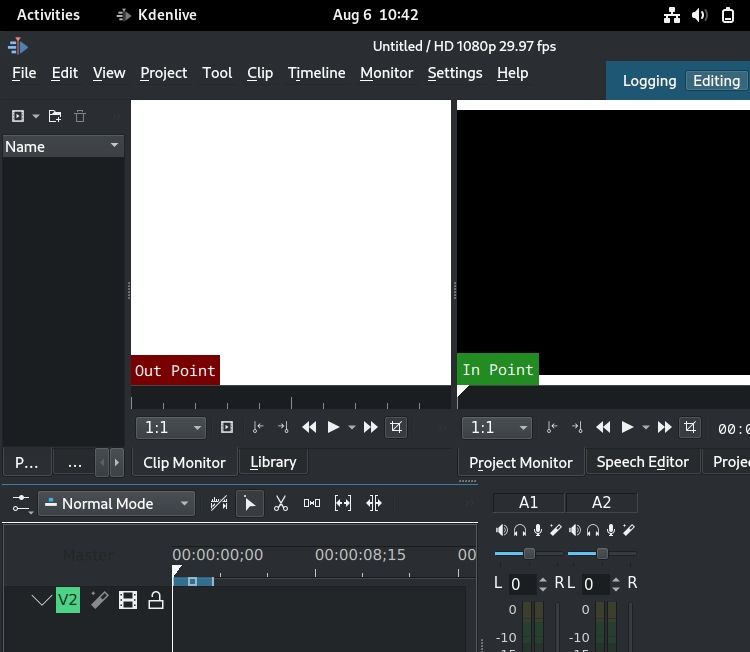Toggle solo headphones on A2 channel
The image size is (750, 652).
[x=593, y=529]
